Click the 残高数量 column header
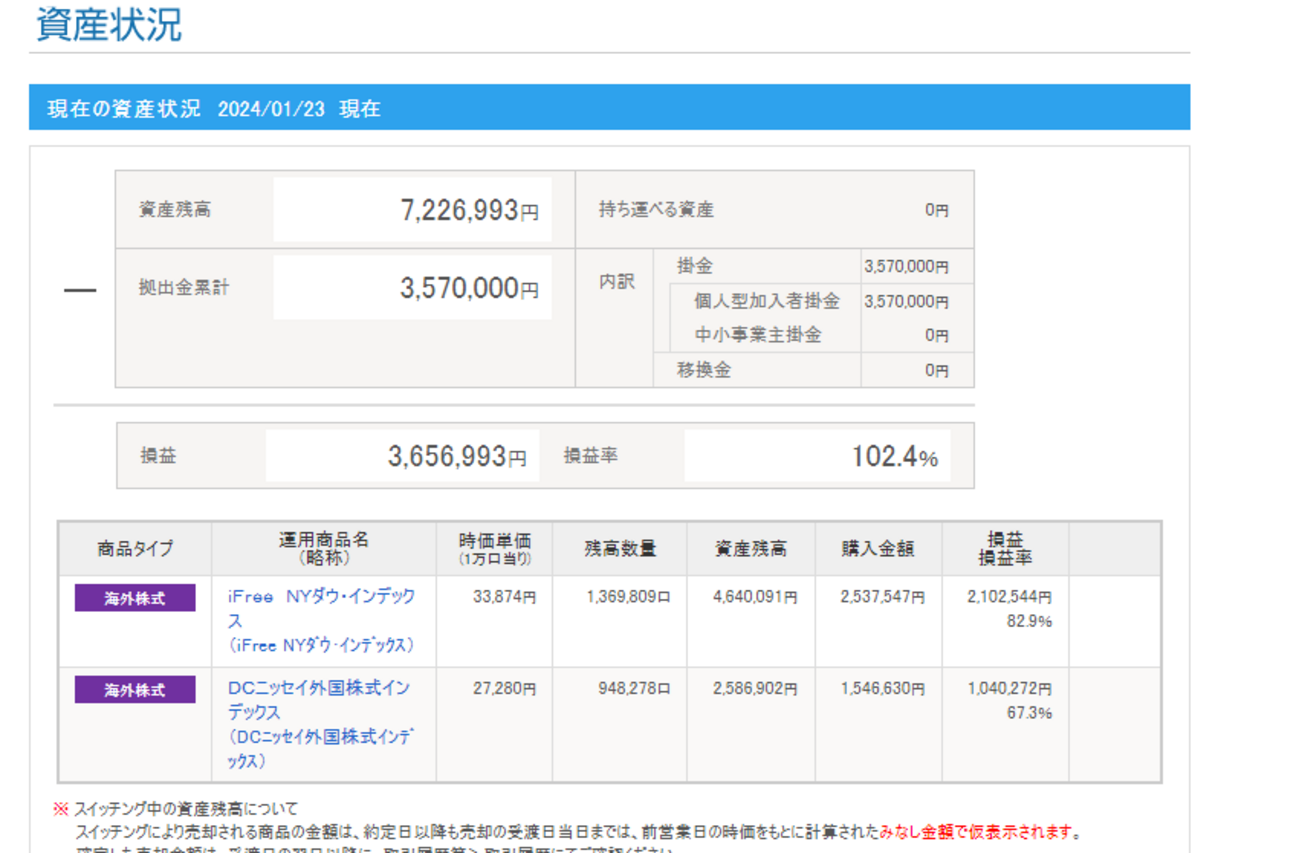This screenshot has height=853, width=1299. pos(620,549)
